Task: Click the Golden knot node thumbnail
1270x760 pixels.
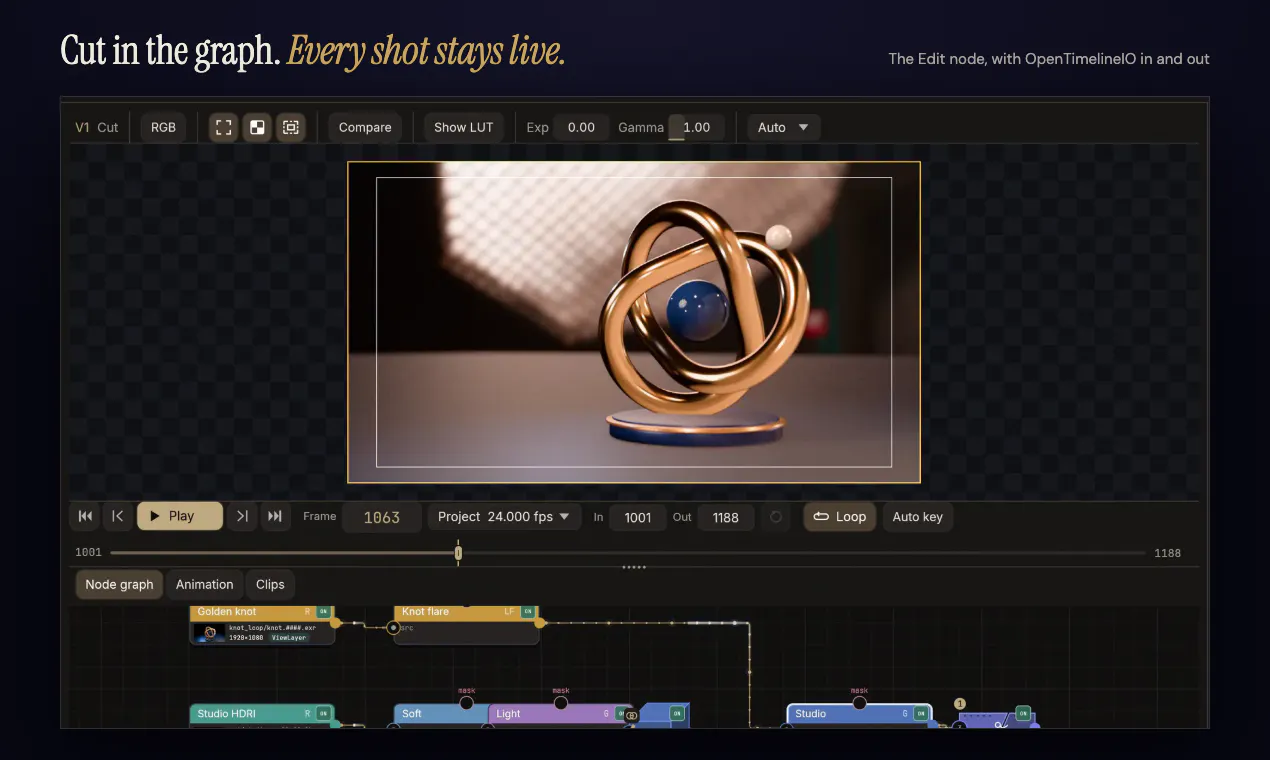Action: click(x=210, y=633)
